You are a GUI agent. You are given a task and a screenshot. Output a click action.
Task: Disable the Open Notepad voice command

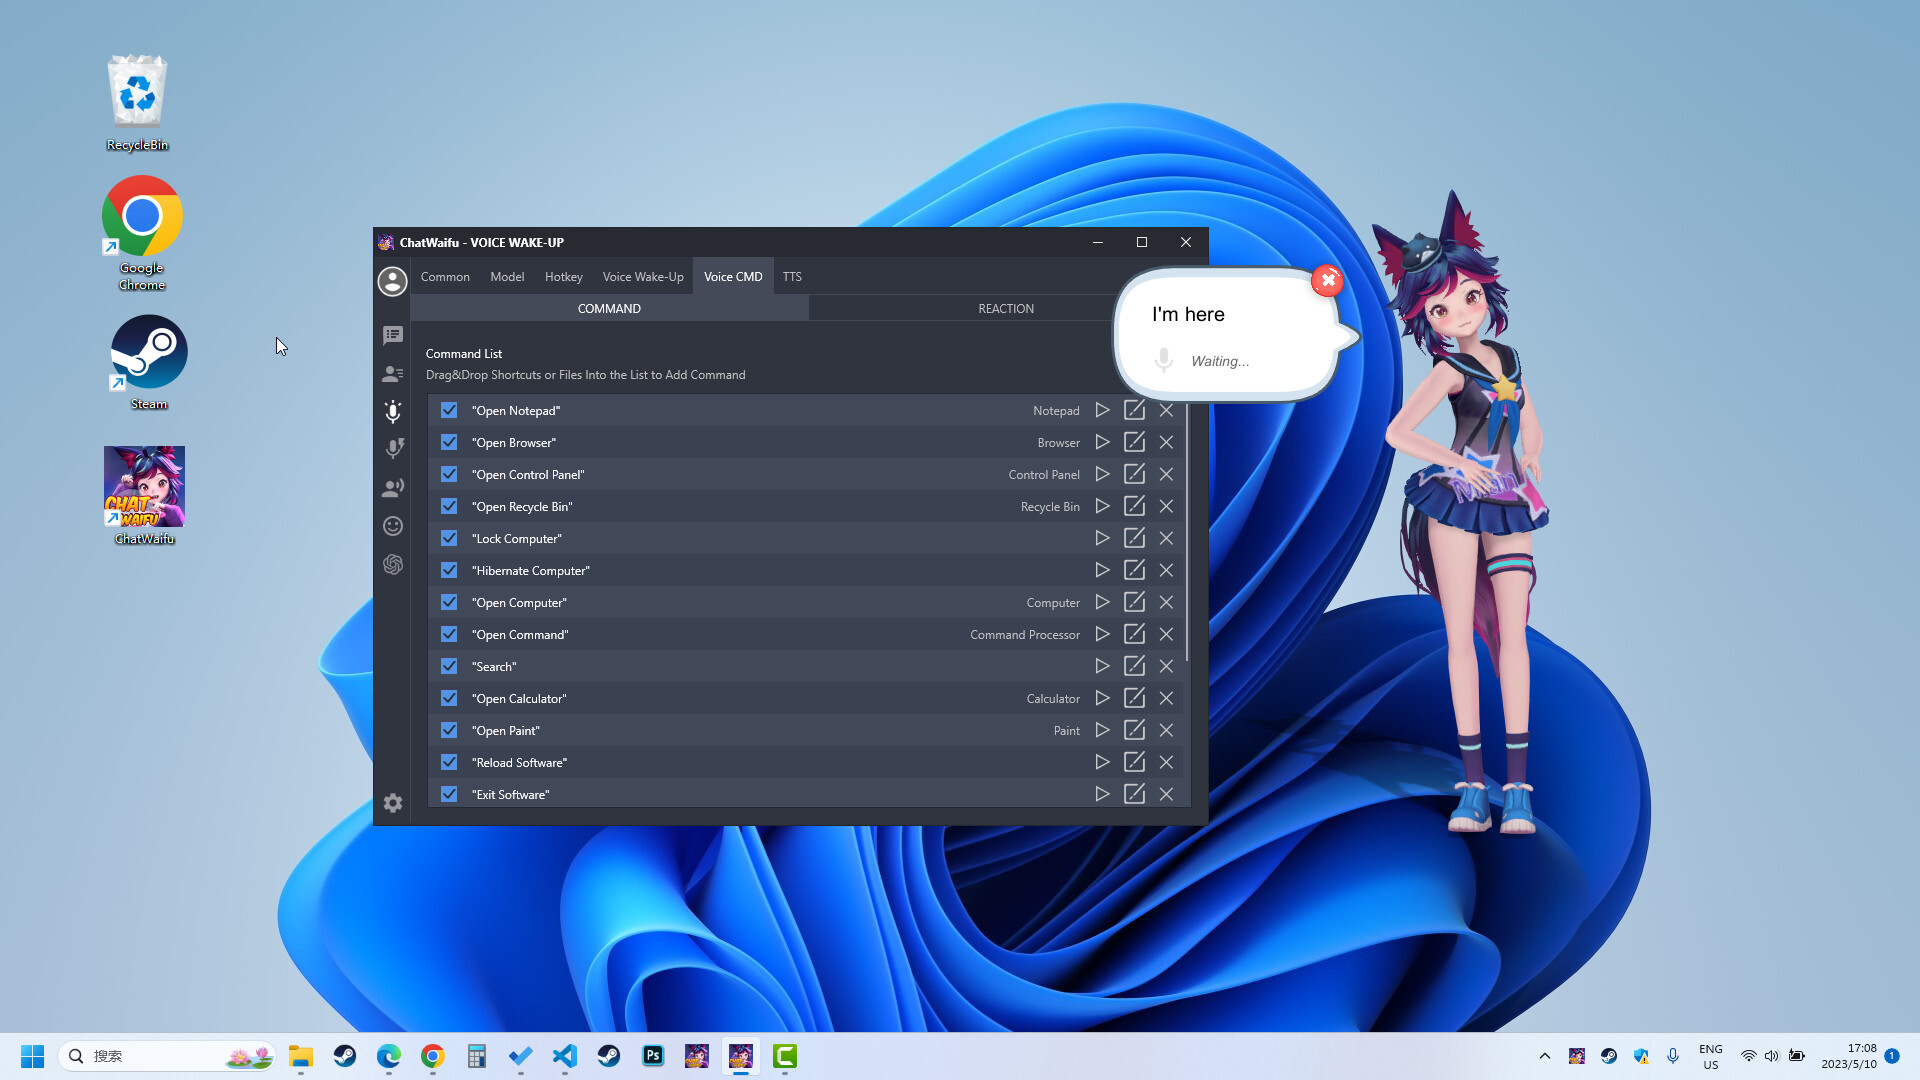[x=448, y=410]
